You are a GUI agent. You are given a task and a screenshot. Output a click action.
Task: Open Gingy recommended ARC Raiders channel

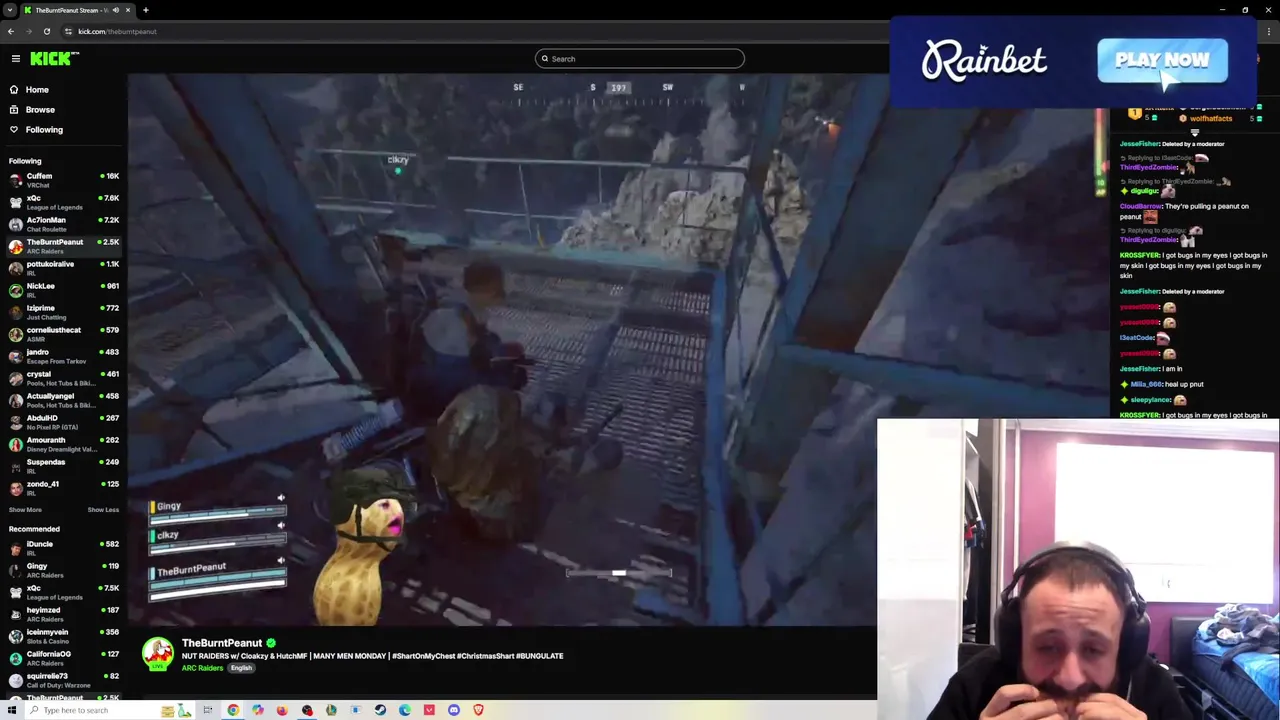pyautogui.click(x=63, y=571)
